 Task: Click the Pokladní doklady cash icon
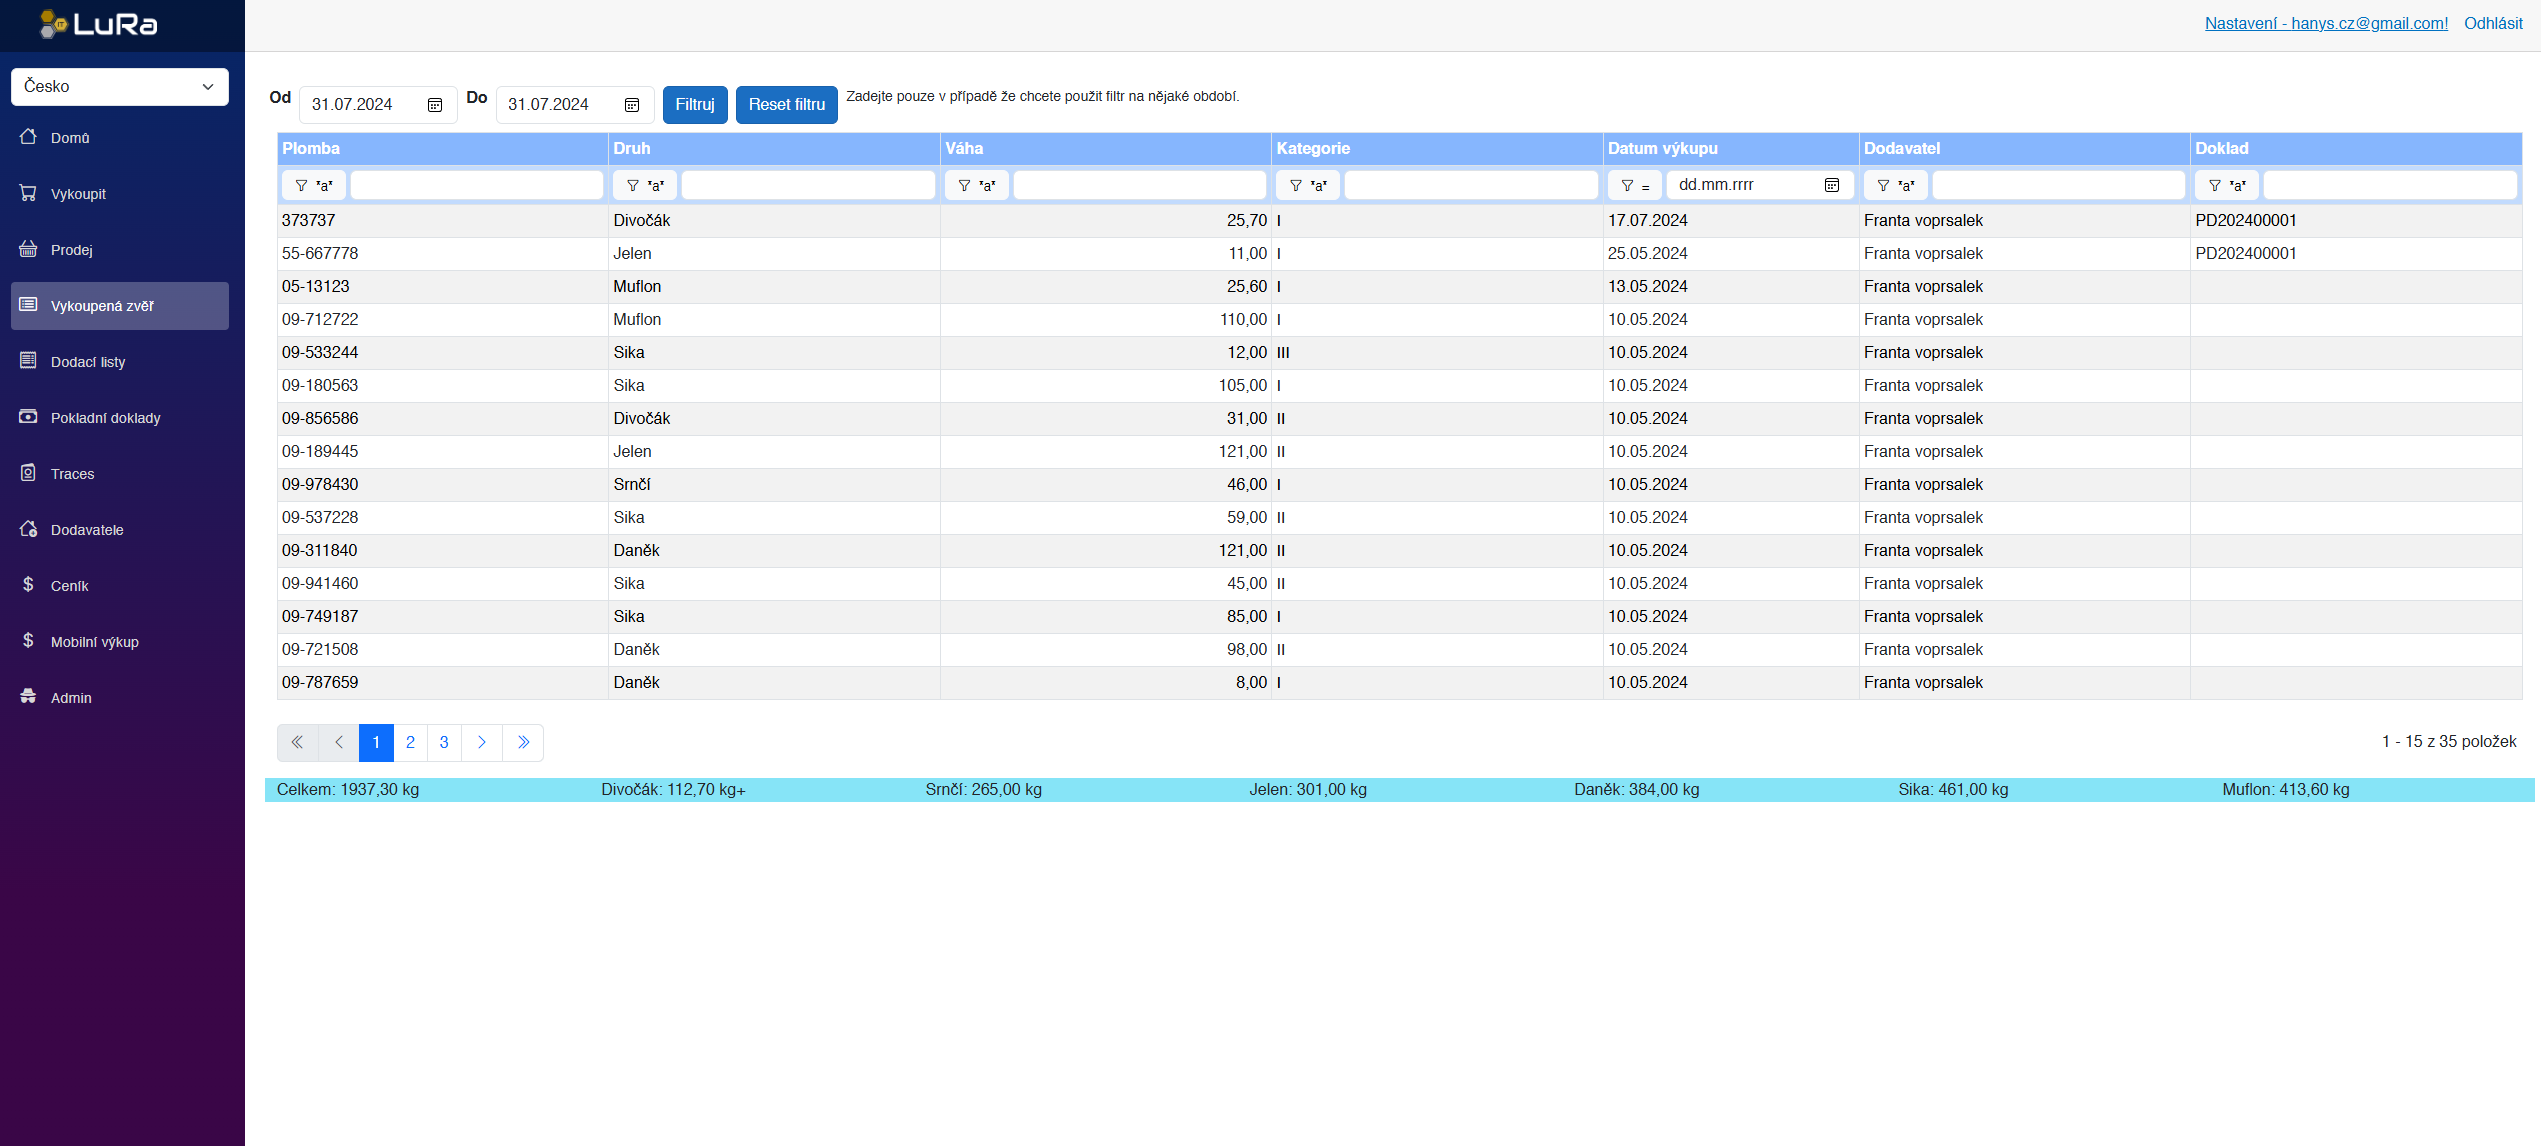[28, 417]
